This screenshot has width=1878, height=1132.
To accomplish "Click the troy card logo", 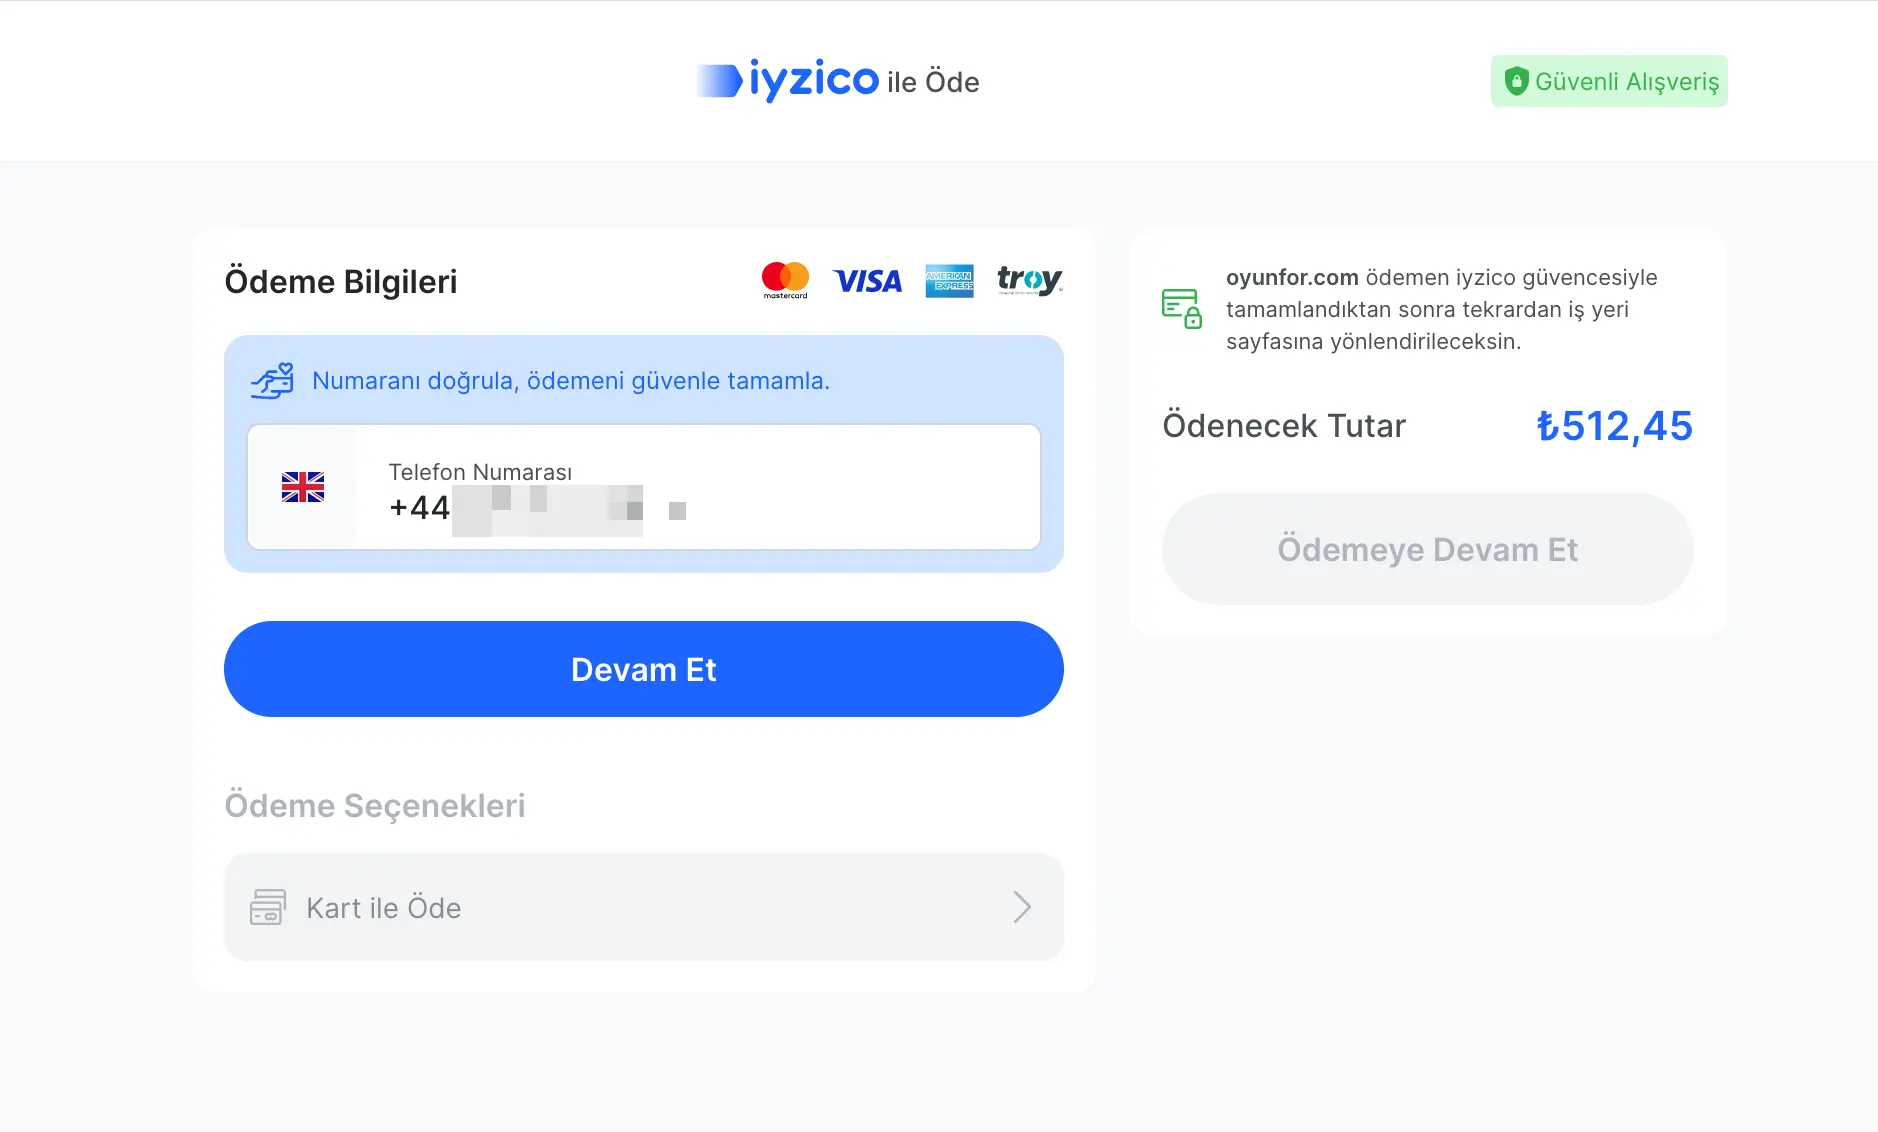I will click(x=1029, y=281).
